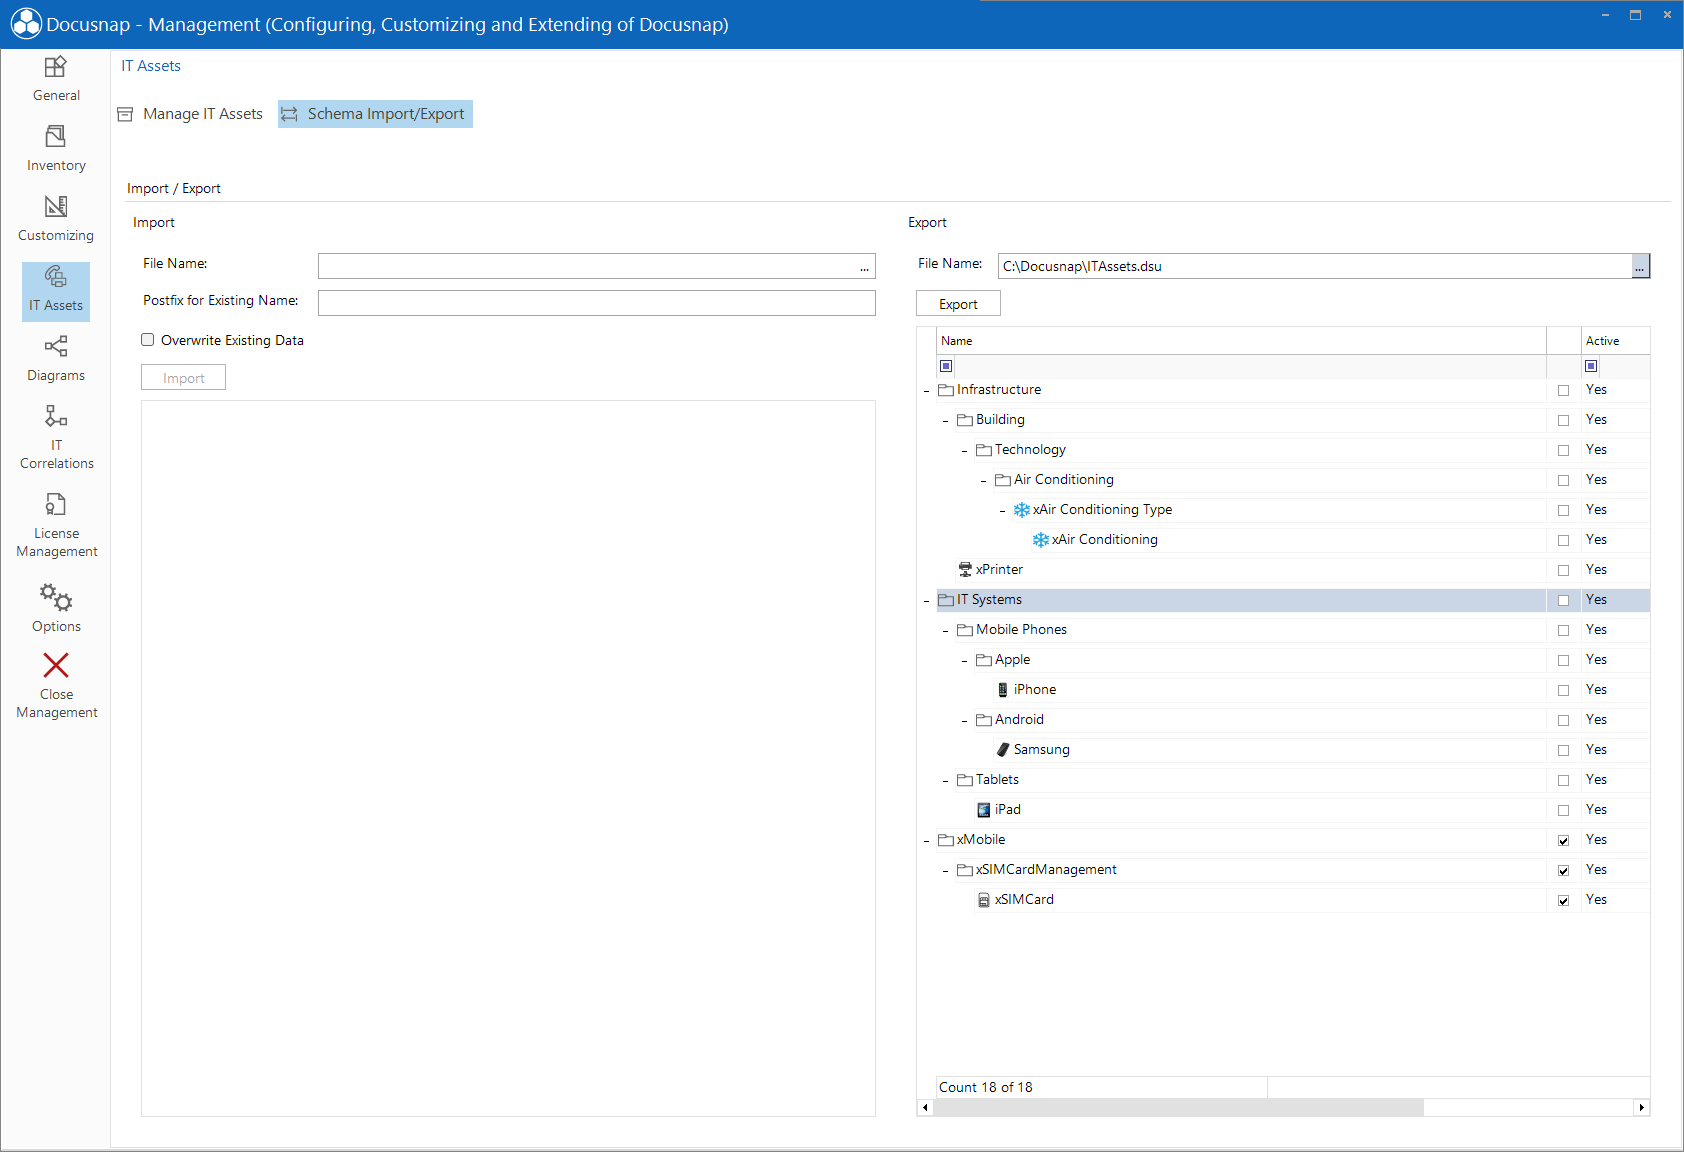Screen dimensions: 1684x1152
Task: Open the Inventory section icon
Action: point(56,136)
